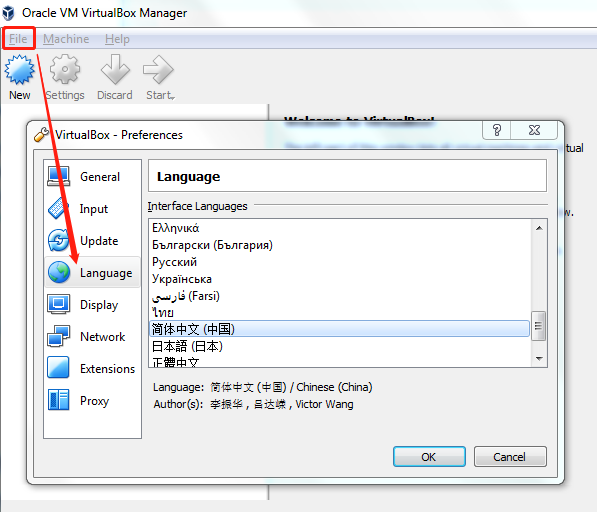
Task: Open the File menu
Action: pyautogui.click(x=18, y=38)
